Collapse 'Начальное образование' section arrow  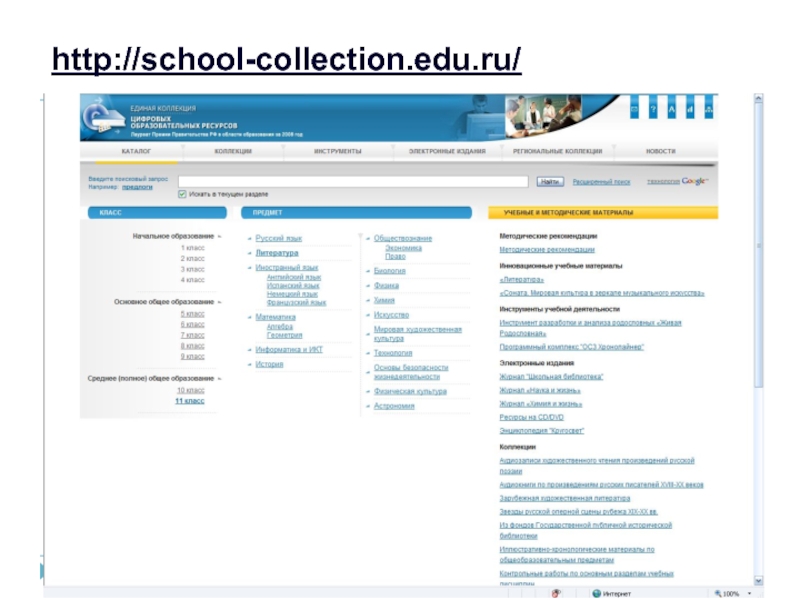[219, 236]
